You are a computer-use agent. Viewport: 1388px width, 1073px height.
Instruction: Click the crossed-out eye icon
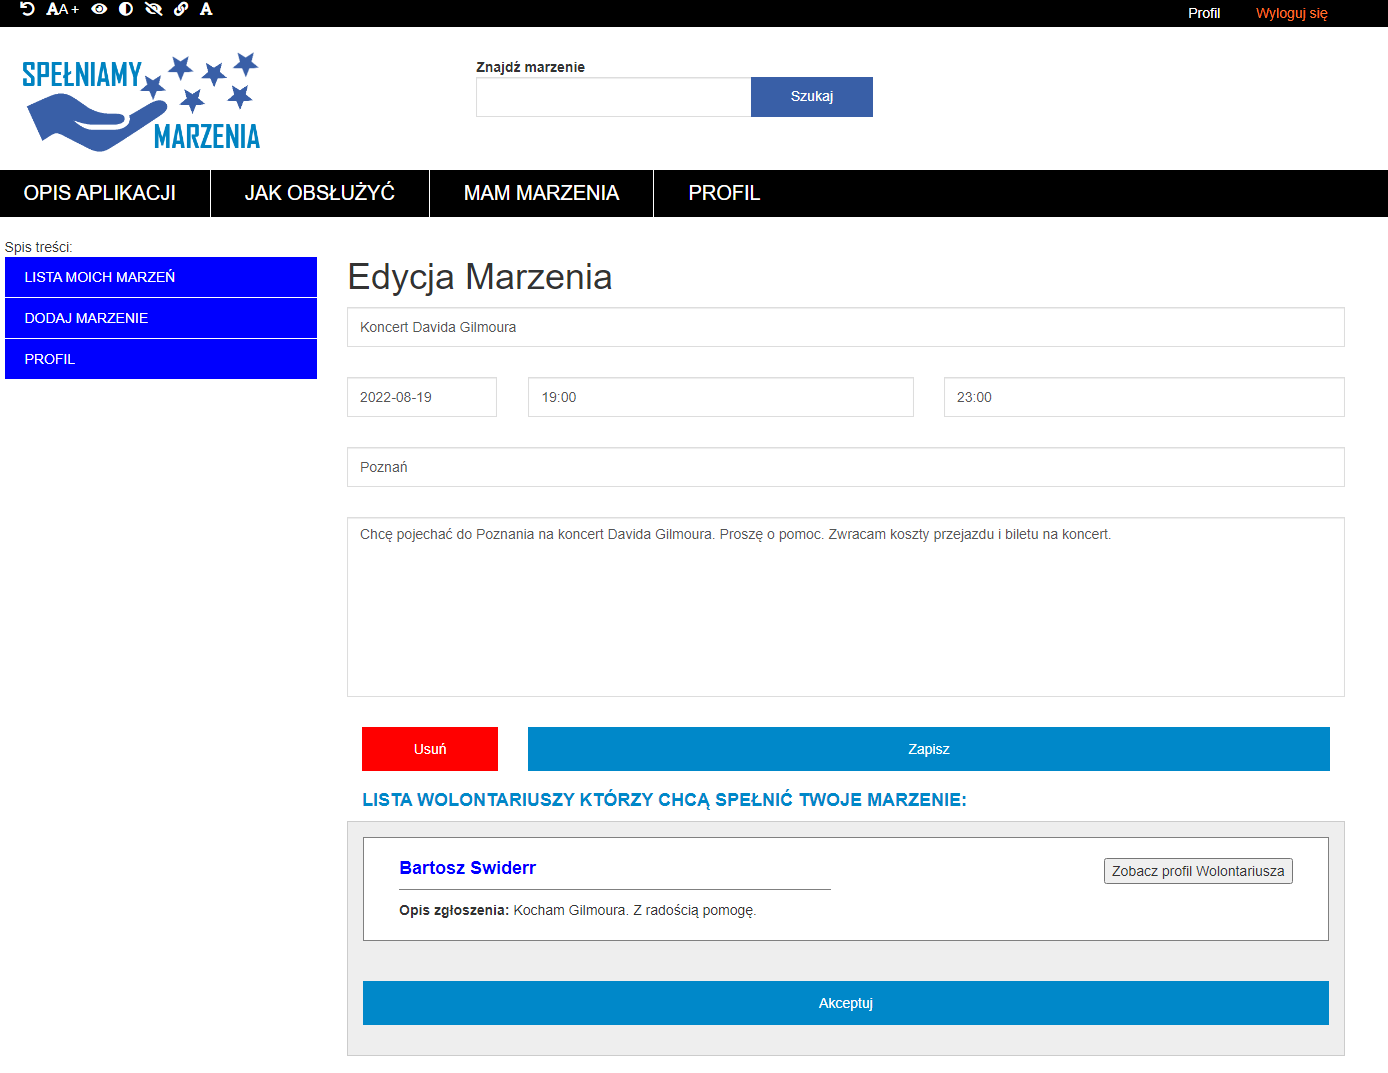point(153,9)
